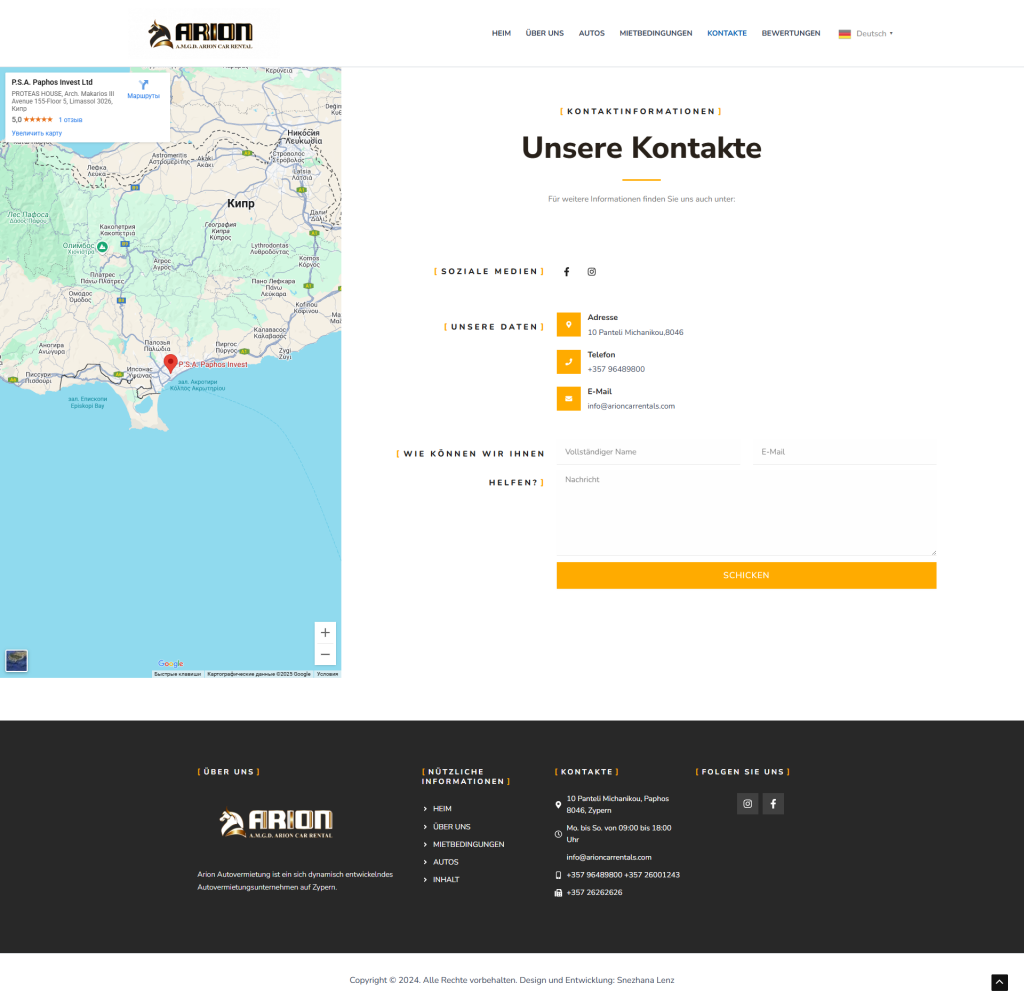Viewport: 1024px width, 1008px height.
Task: Click the Facebook icon beside Soziale Medien
Action: point(566,272)
